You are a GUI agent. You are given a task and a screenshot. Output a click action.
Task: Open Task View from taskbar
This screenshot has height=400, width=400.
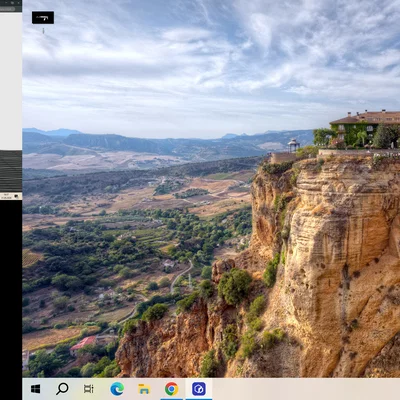pyautogui.click(x=89, y=389)
